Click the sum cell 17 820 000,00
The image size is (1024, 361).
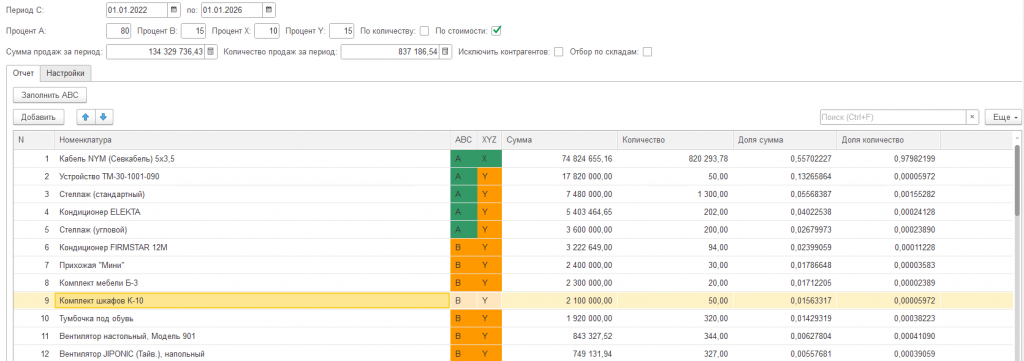click(x=560, y=176)
